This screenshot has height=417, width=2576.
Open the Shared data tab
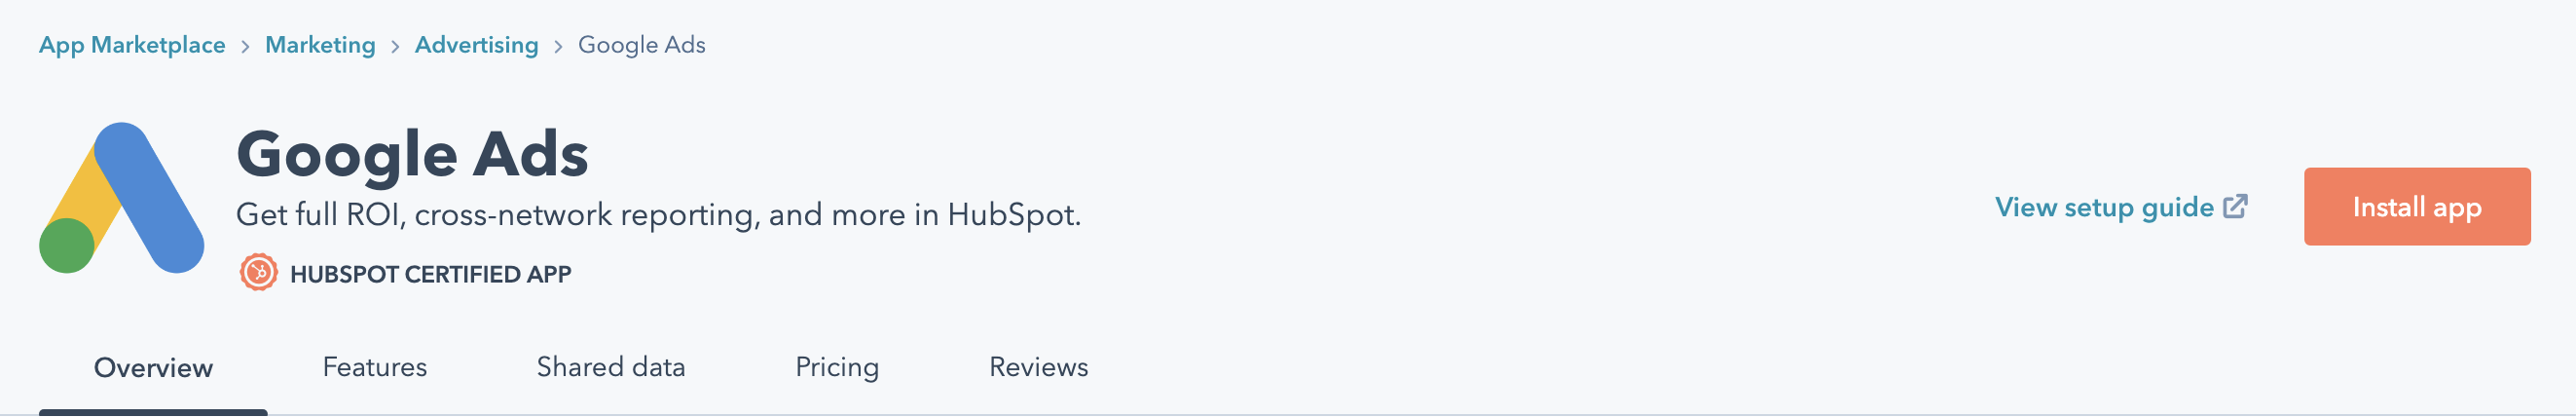pyautogui.click(x=611, y=367)
